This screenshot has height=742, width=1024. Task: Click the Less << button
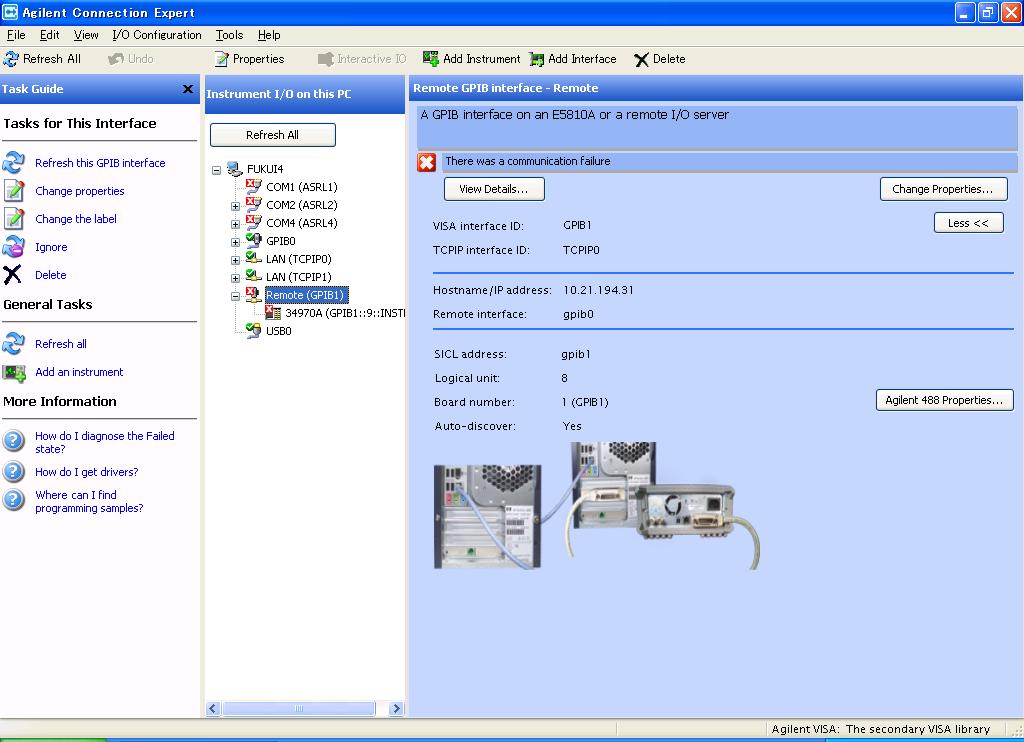coord(967,223)
